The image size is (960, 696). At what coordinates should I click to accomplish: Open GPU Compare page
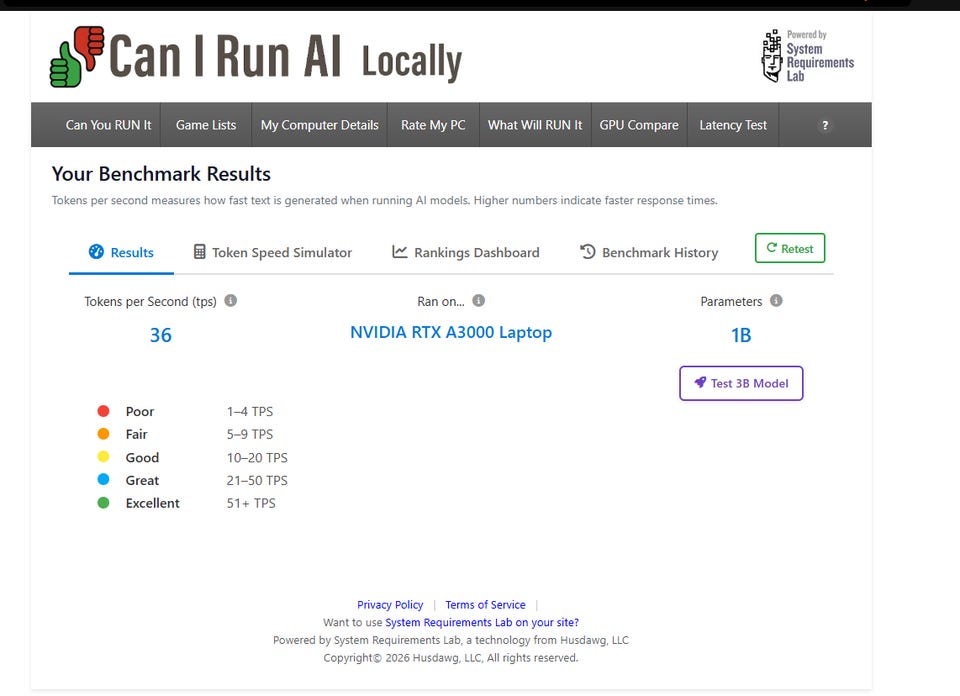point(639,125)
